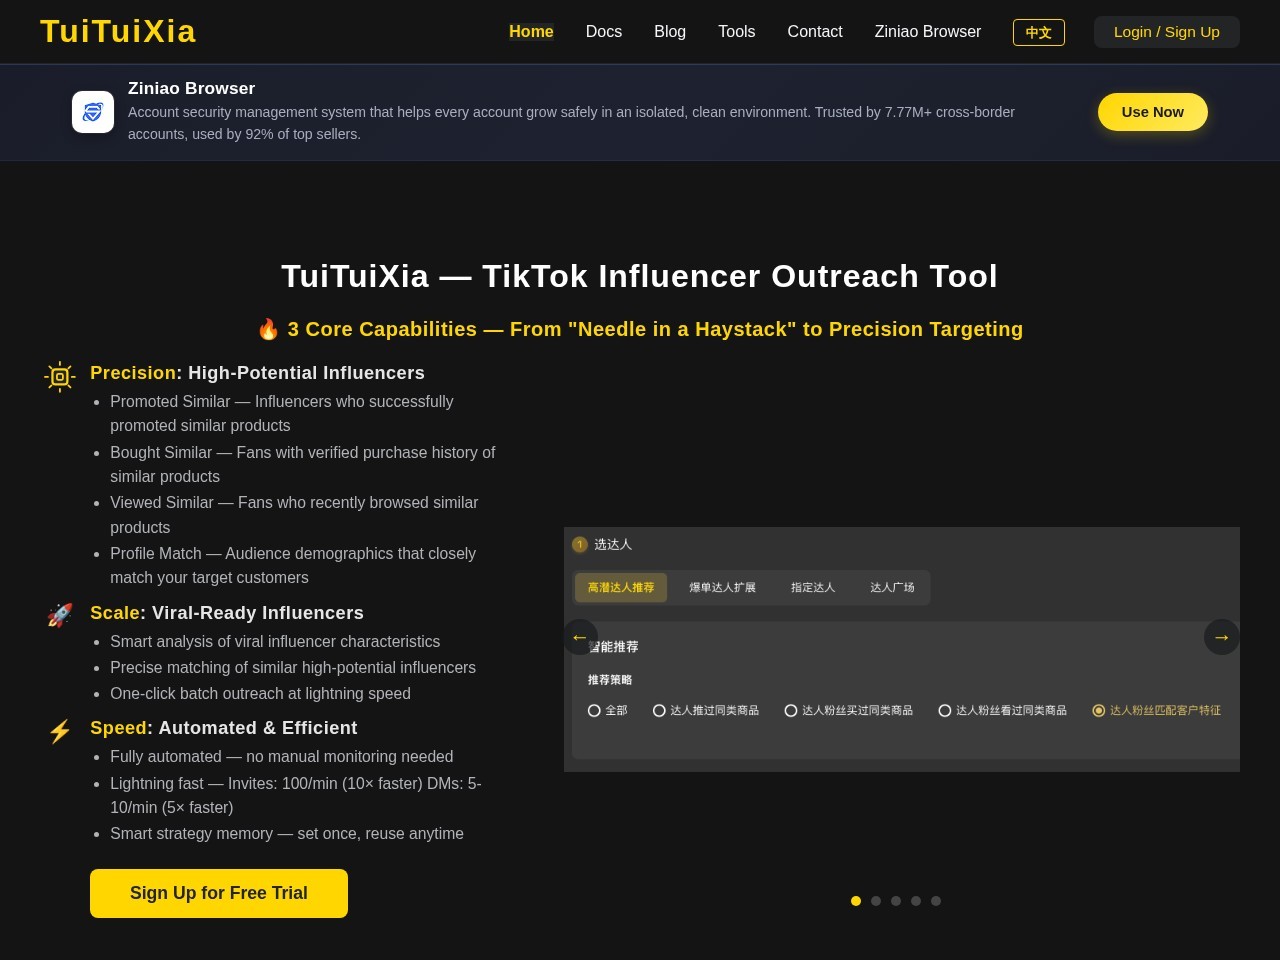Image resolution: width=1280 pixels, height=960 pixels.
Task: Jump to the third carousel dot
Action: click(896, 901)
